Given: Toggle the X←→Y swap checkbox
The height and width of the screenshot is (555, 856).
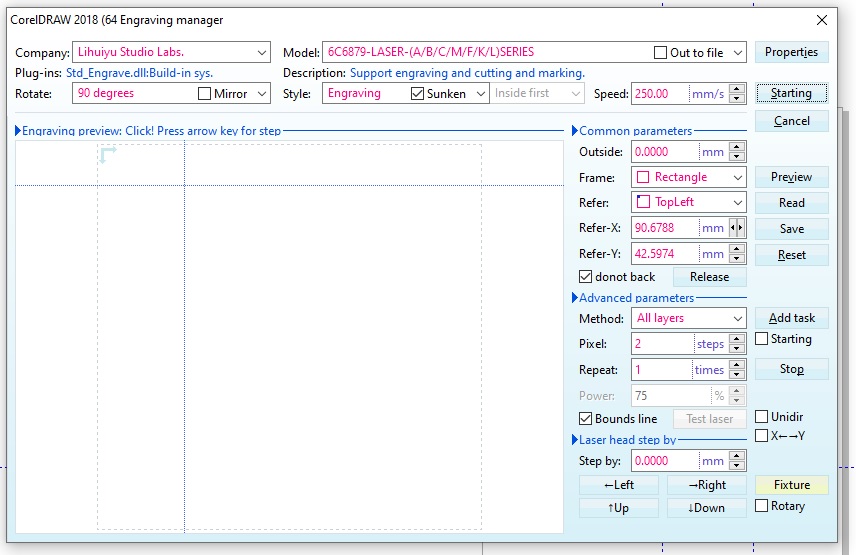Looking at the screenshot, I should tap(762, 435).
